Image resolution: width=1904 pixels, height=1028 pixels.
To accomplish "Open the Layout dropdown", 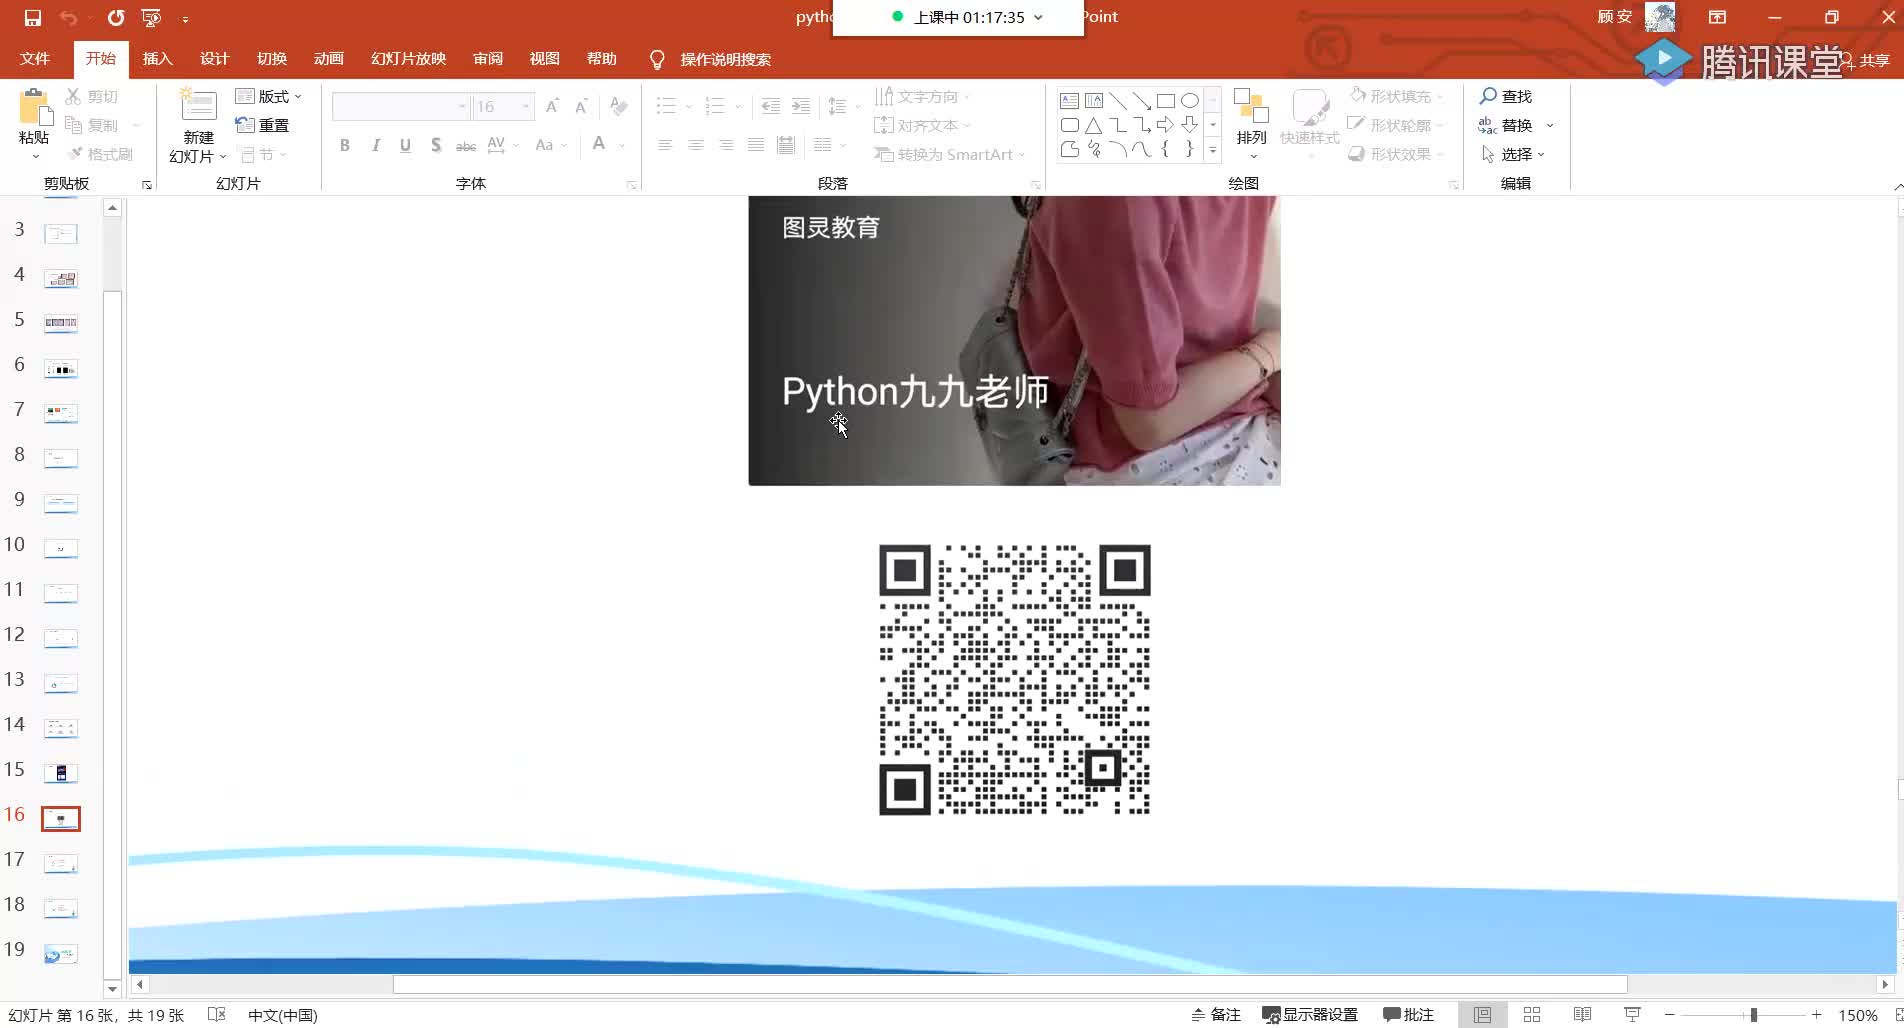I will click(268, 96).
